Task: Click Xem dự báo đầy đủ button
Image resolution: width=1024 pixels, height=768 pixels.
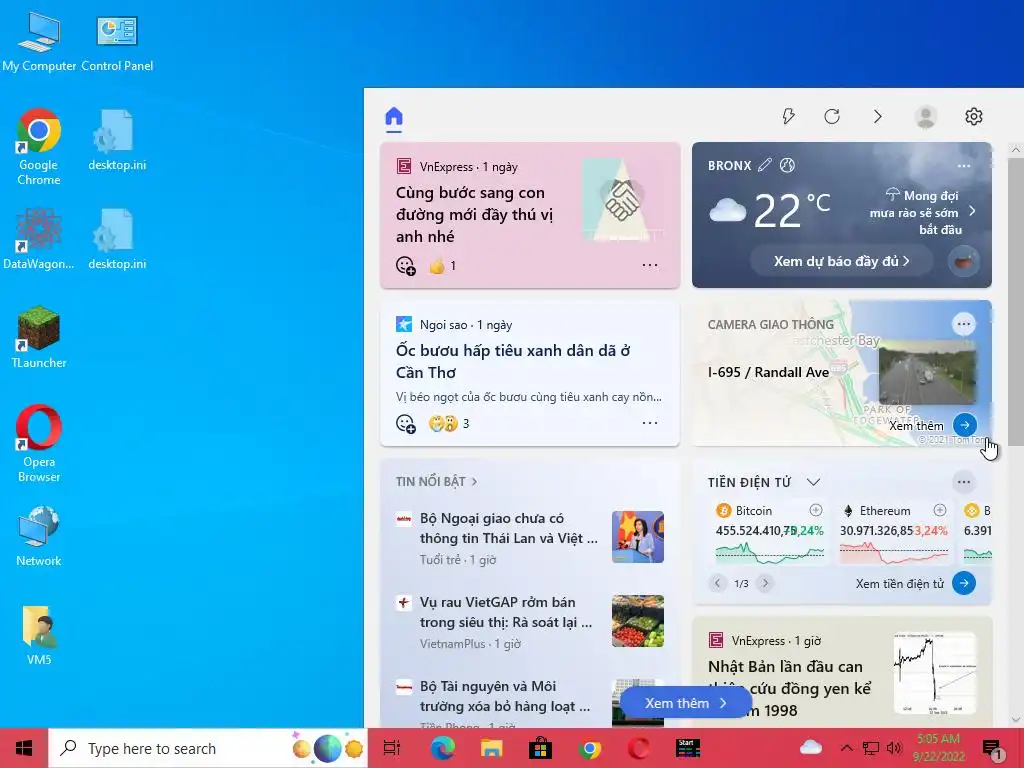Action: pos(842,261)
